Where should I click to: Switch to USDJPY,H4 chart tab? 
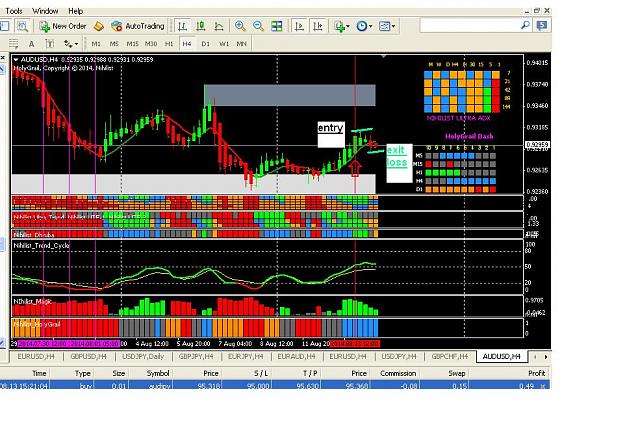[x=399, y=356]
